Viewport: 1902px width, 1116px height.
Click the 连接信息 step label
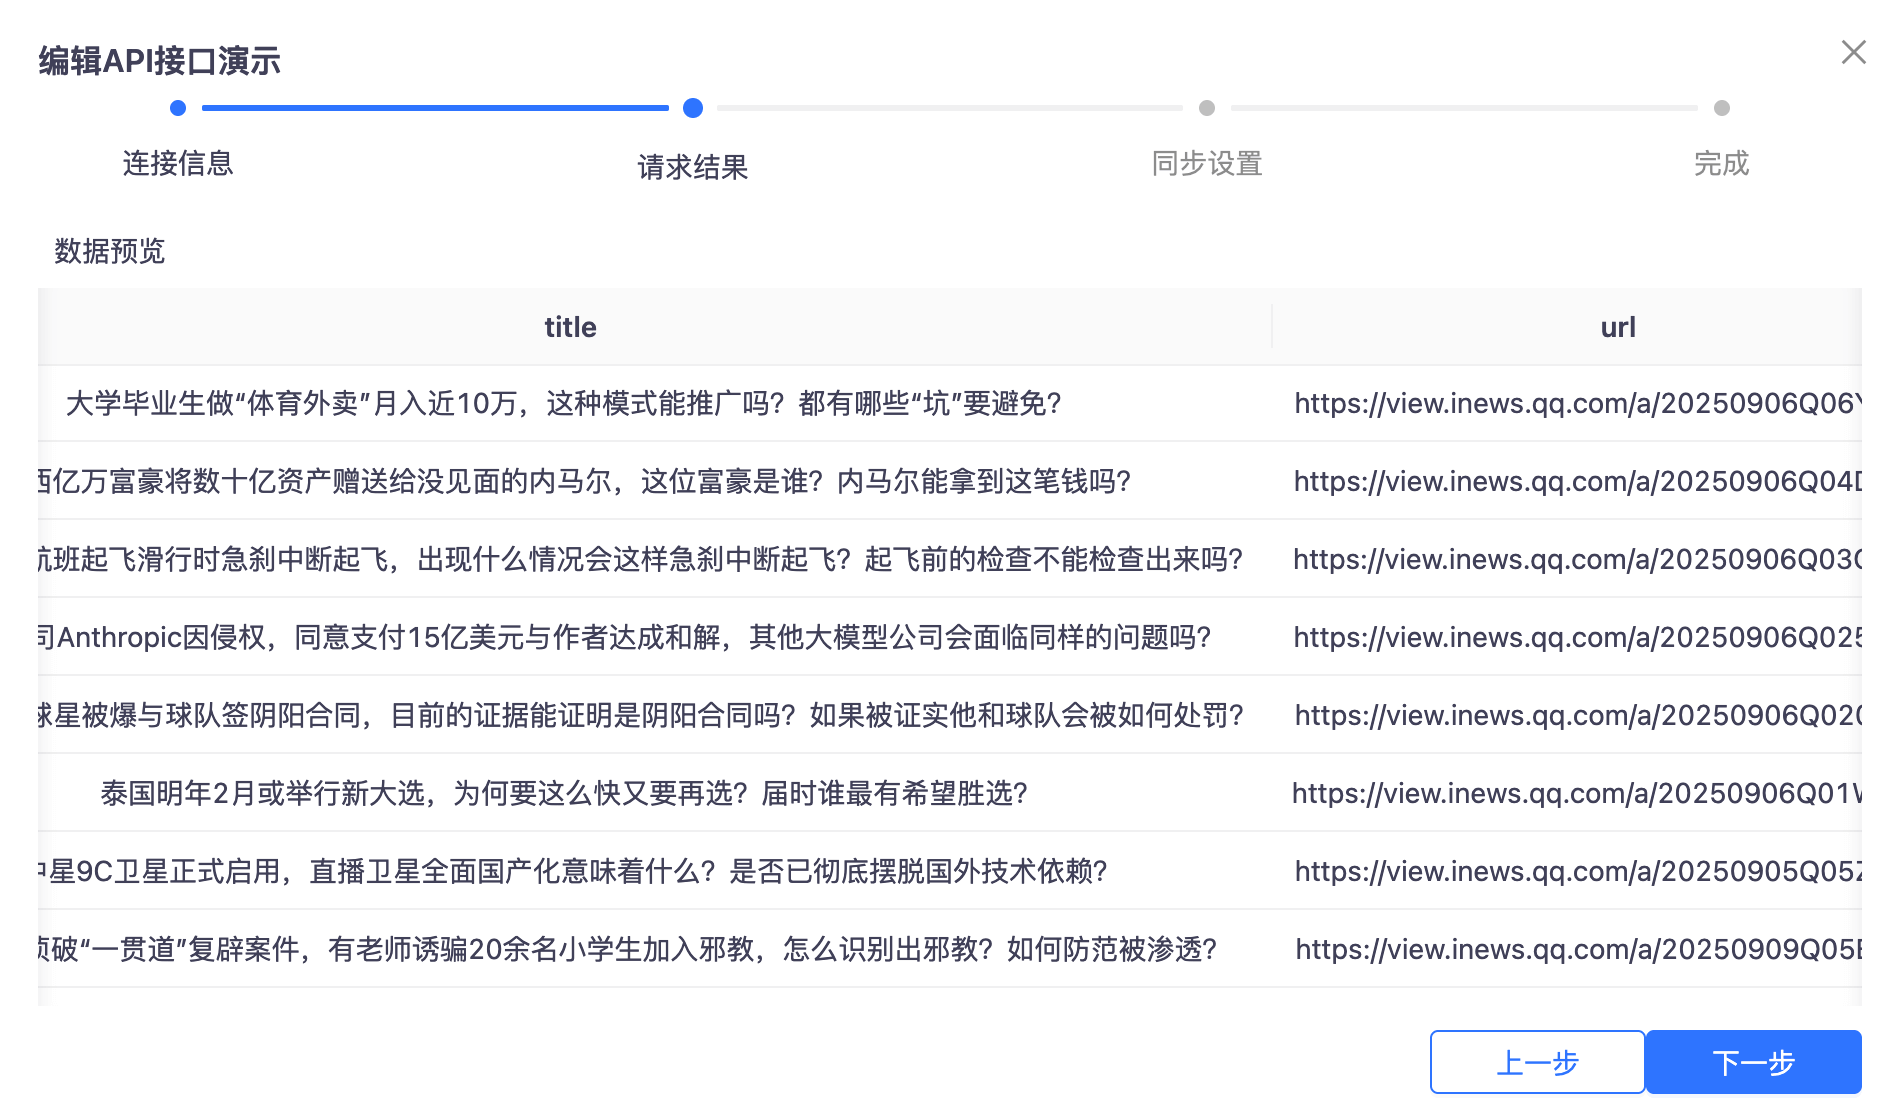click(x=178, y=163)
